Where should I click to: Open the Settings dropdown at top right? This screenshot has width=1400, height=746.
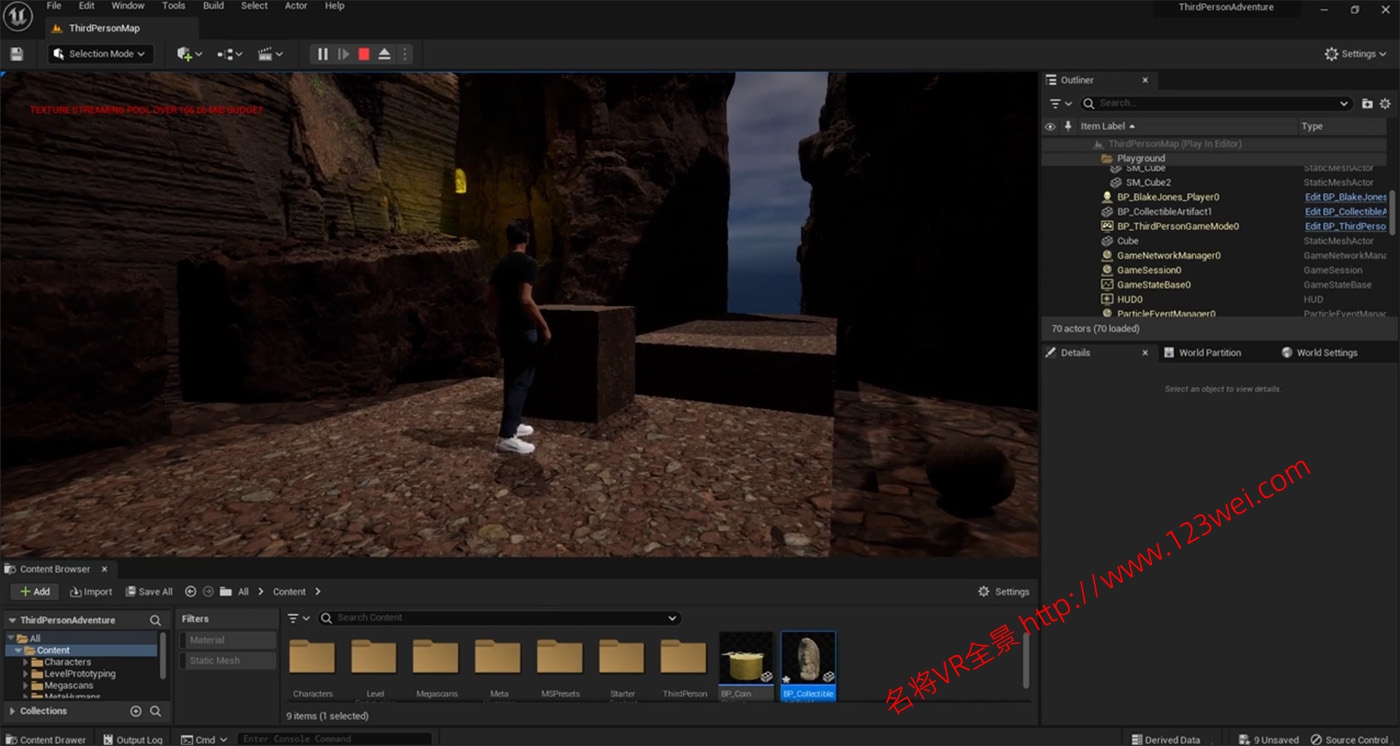pos(1355,54)
